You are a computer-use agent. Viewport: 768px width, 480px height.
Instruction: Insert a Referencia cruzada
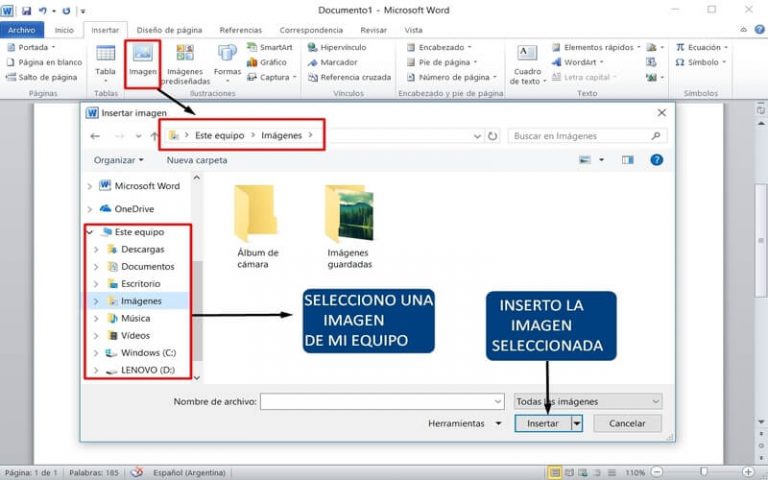(x=349, y=77)
